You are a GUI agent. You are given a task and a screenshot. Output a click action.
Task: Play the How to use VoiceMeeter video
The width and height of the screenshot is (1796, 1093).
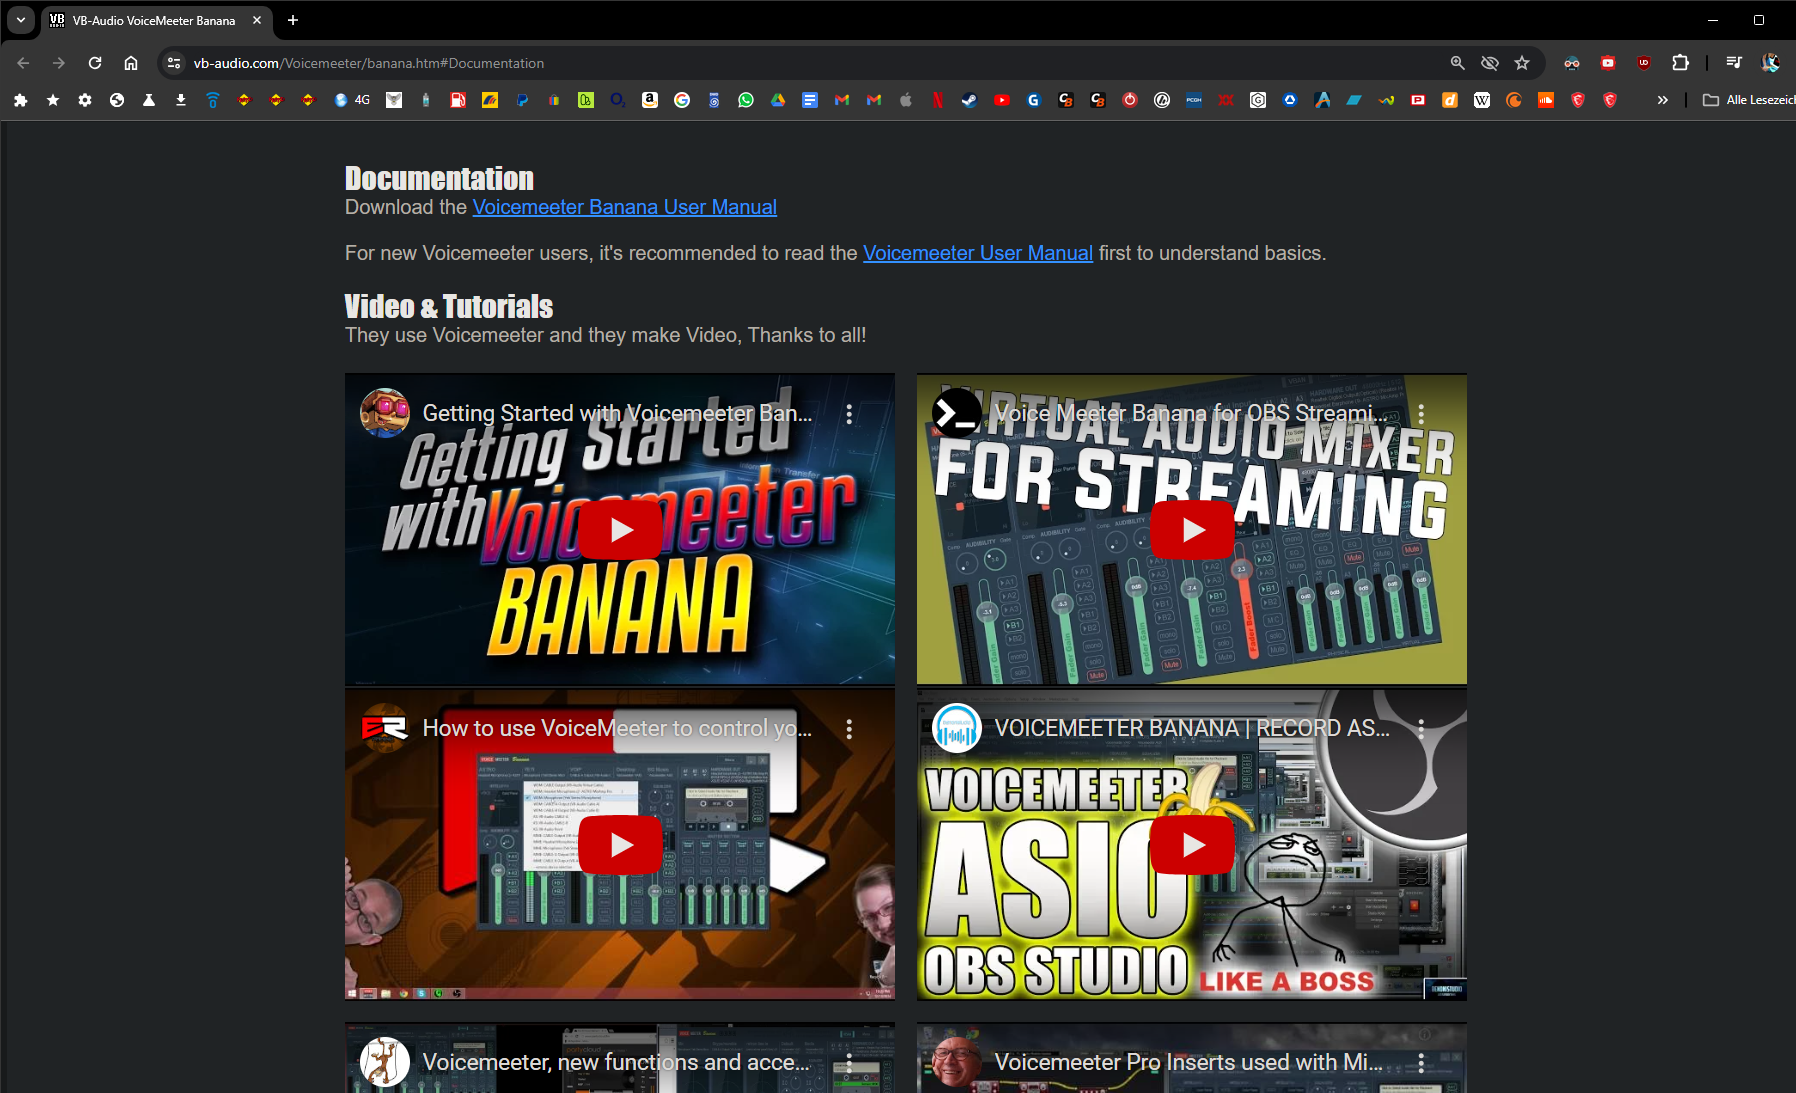620,845
